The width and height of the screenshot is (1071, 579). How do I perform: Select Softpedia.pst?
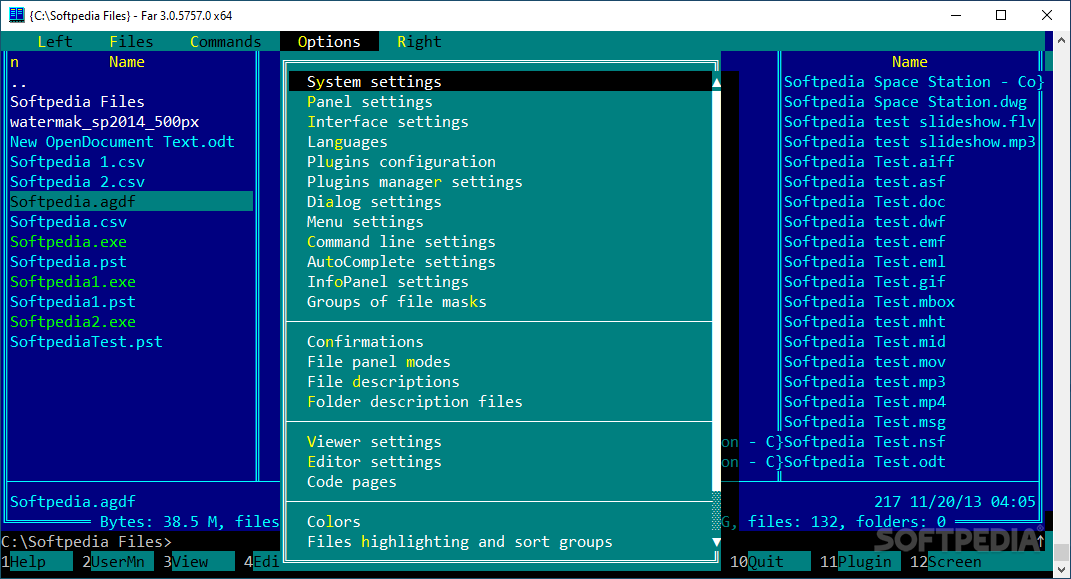68,262
